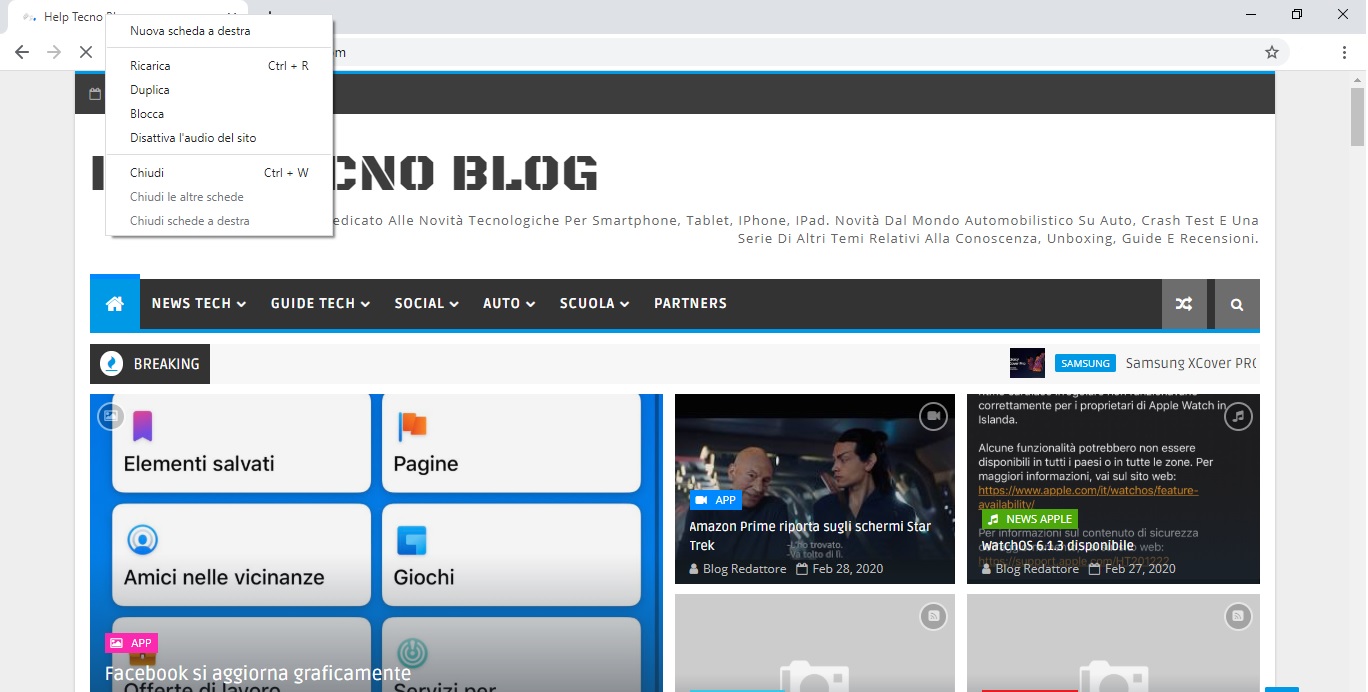Open Facebook si aggiorna graficamente article
Viewport: 1368px width, 692px height.
click(x=258, y=674)
